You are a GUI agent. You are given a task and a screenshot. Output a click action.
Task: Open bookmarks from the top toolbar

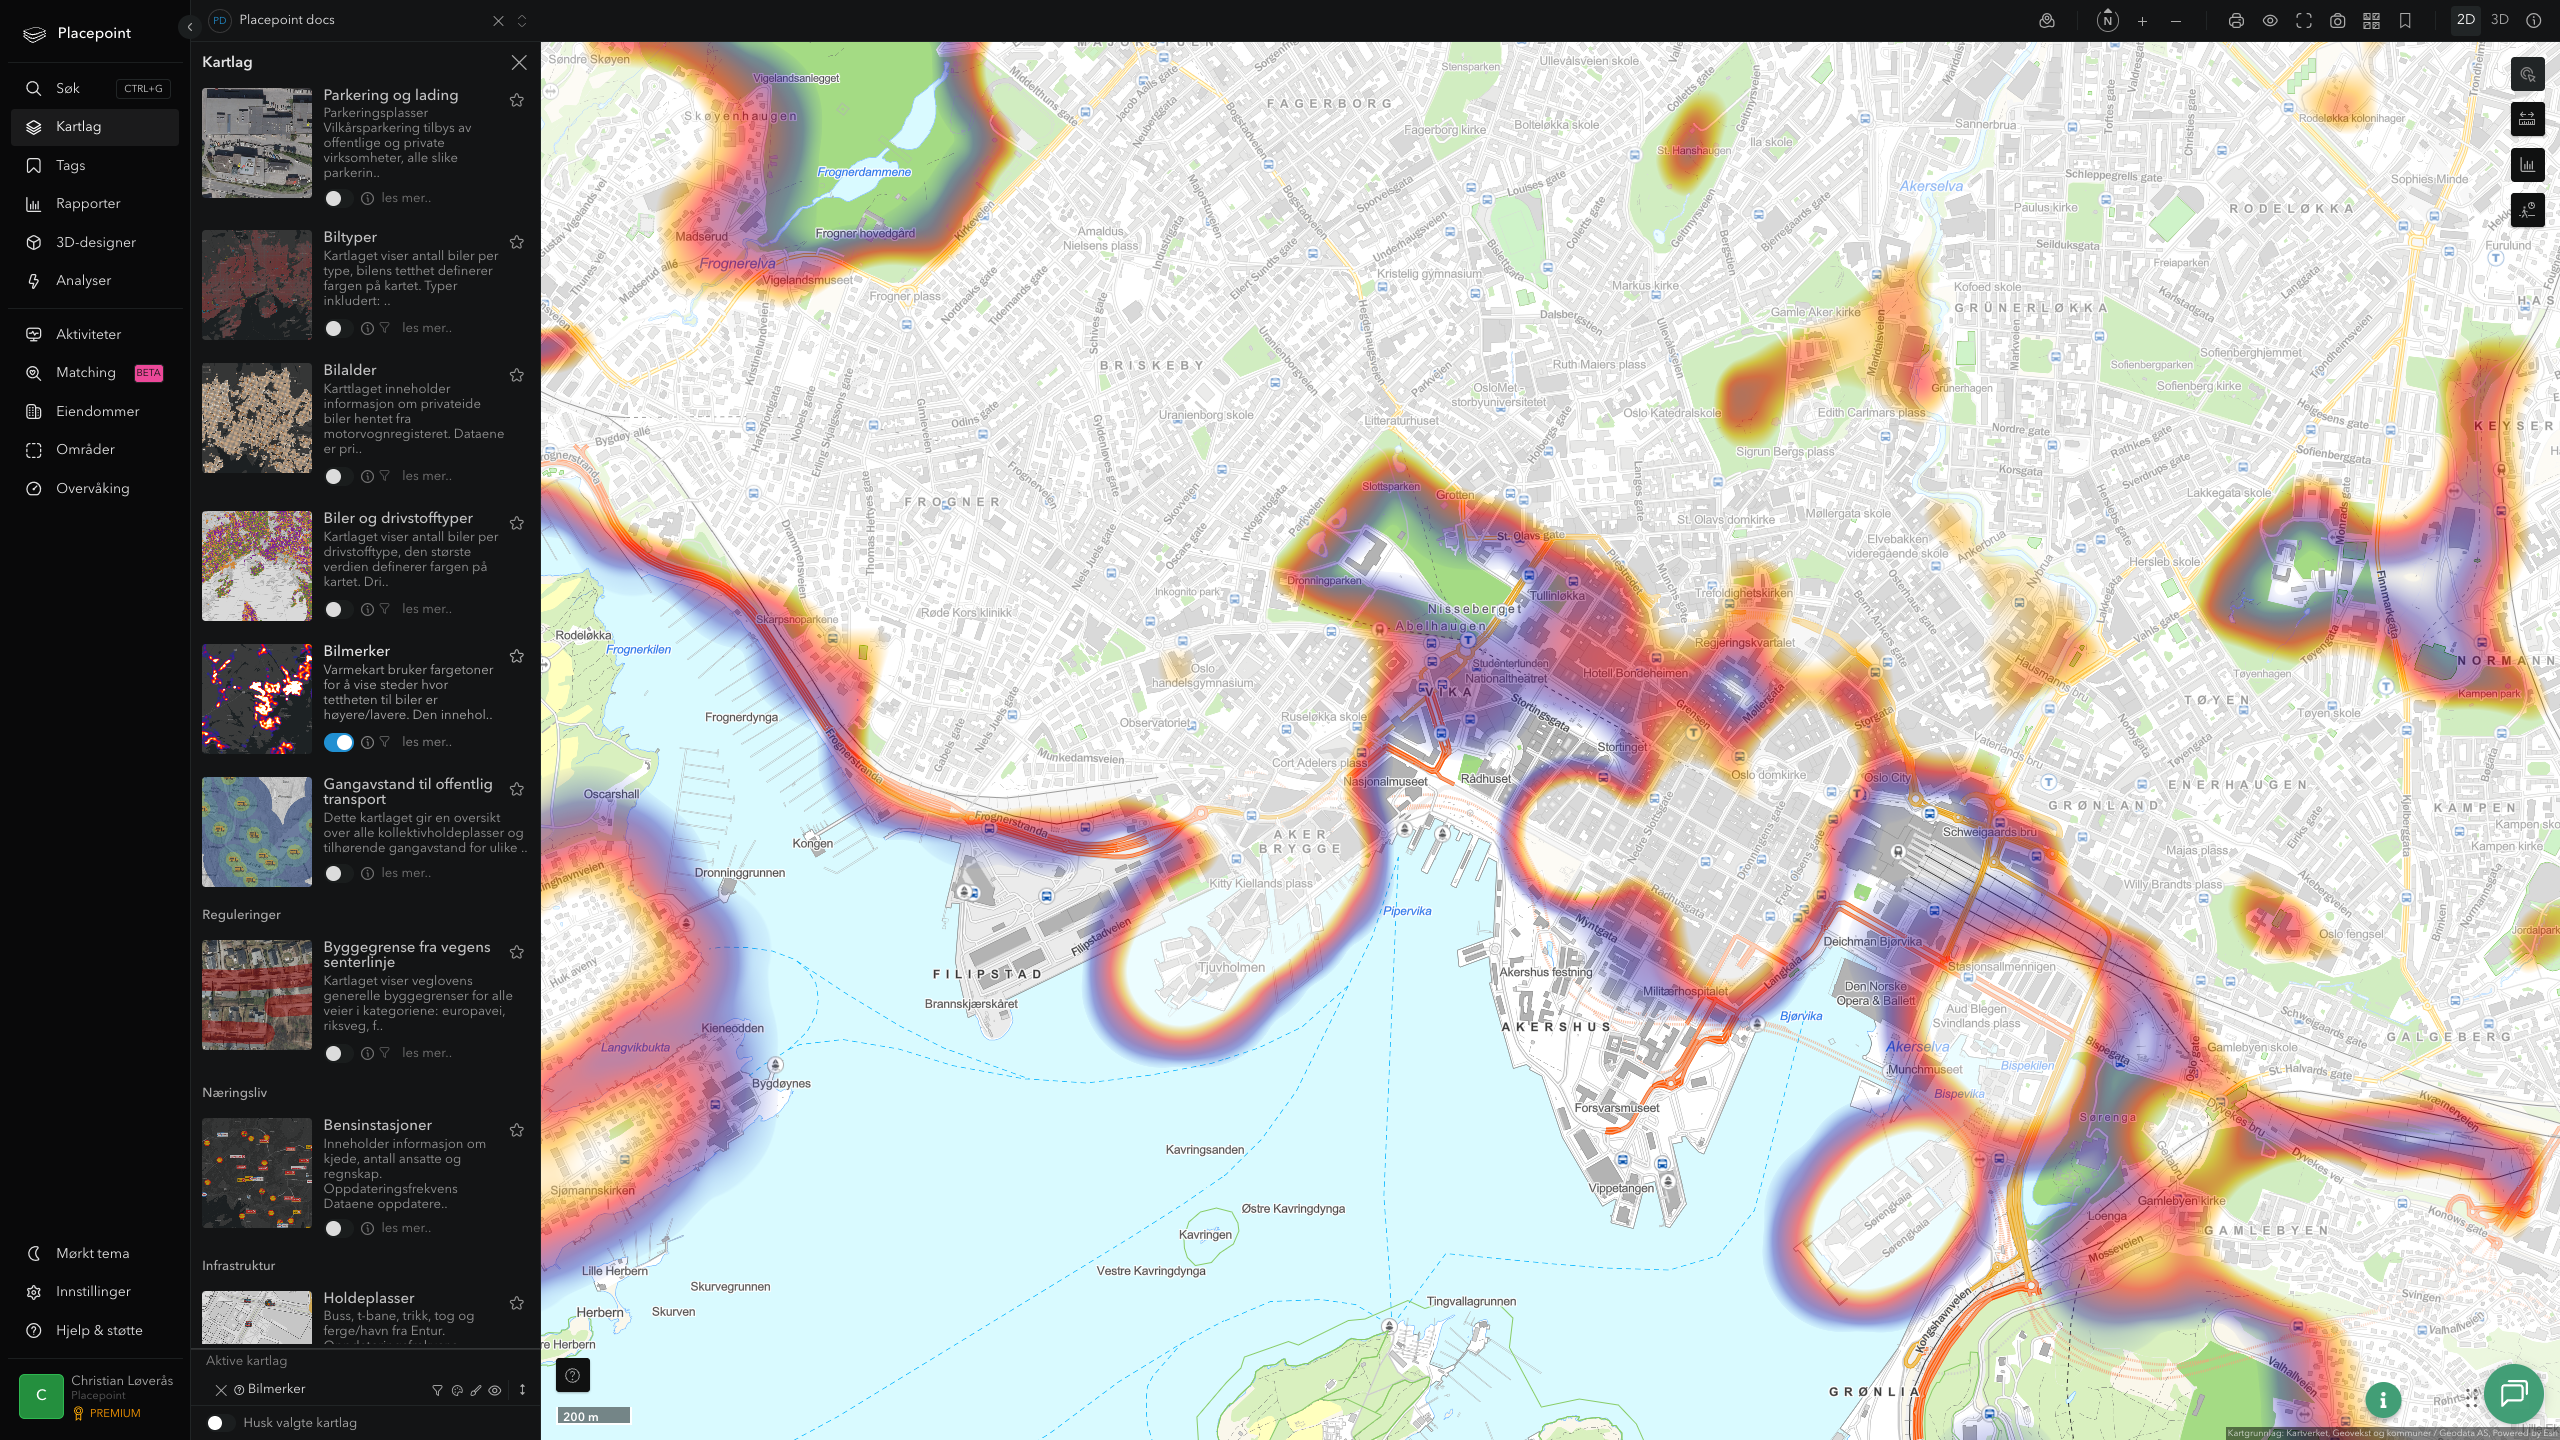pos(2405,21)
